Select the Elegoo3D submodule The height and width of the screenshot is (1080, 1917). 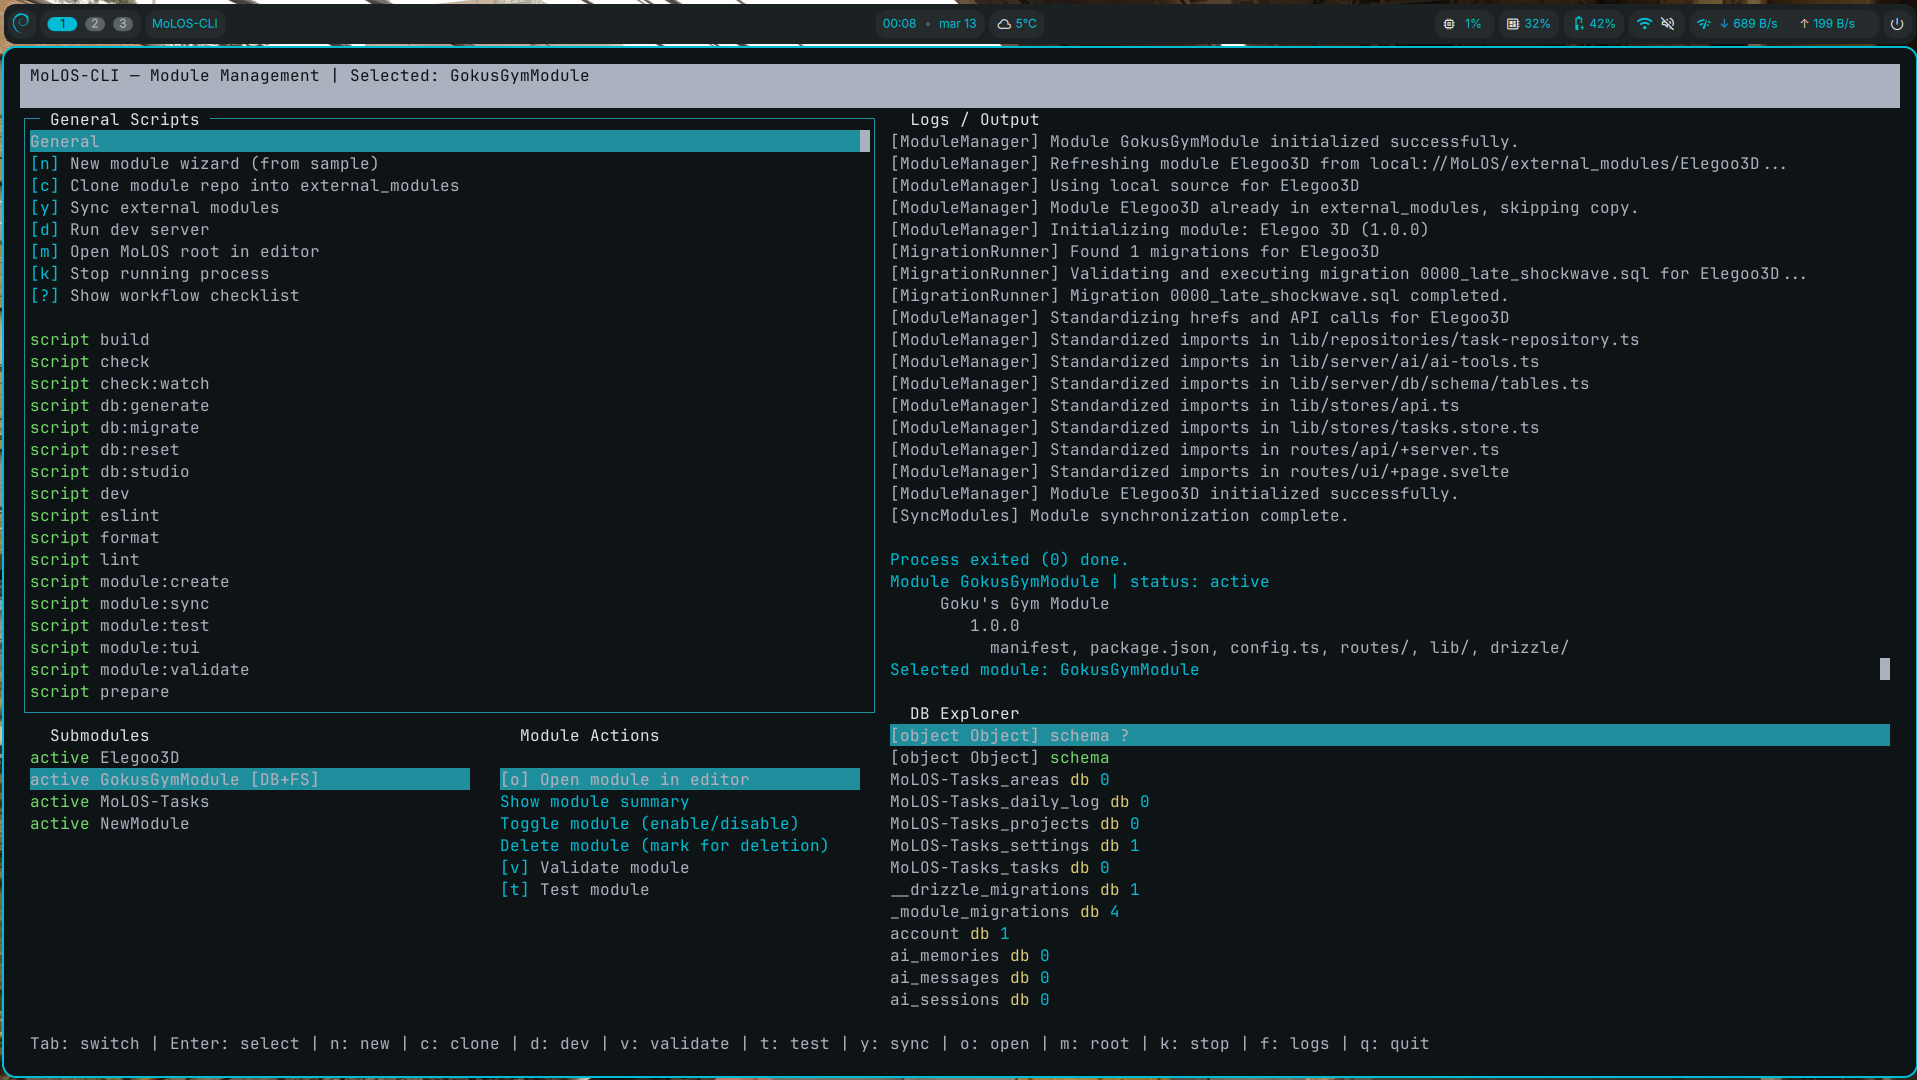coord(104,757)
